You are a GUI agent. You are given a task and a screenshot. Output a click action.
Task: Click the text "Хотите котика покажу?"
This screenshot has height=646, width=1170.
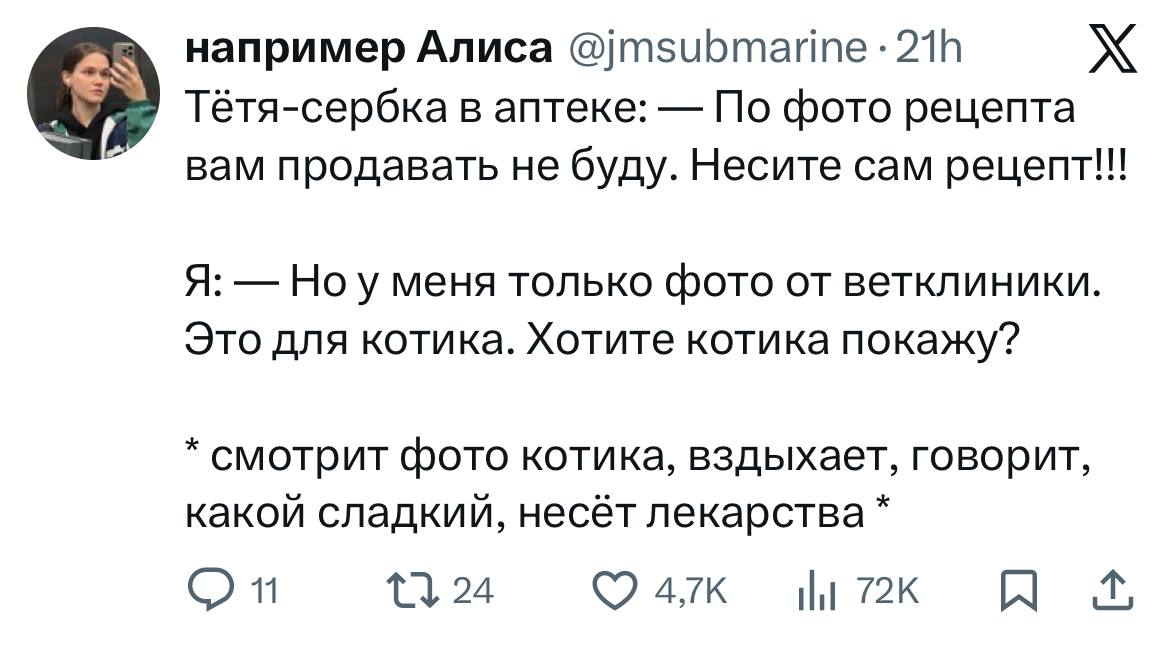[x=770, y=342]
